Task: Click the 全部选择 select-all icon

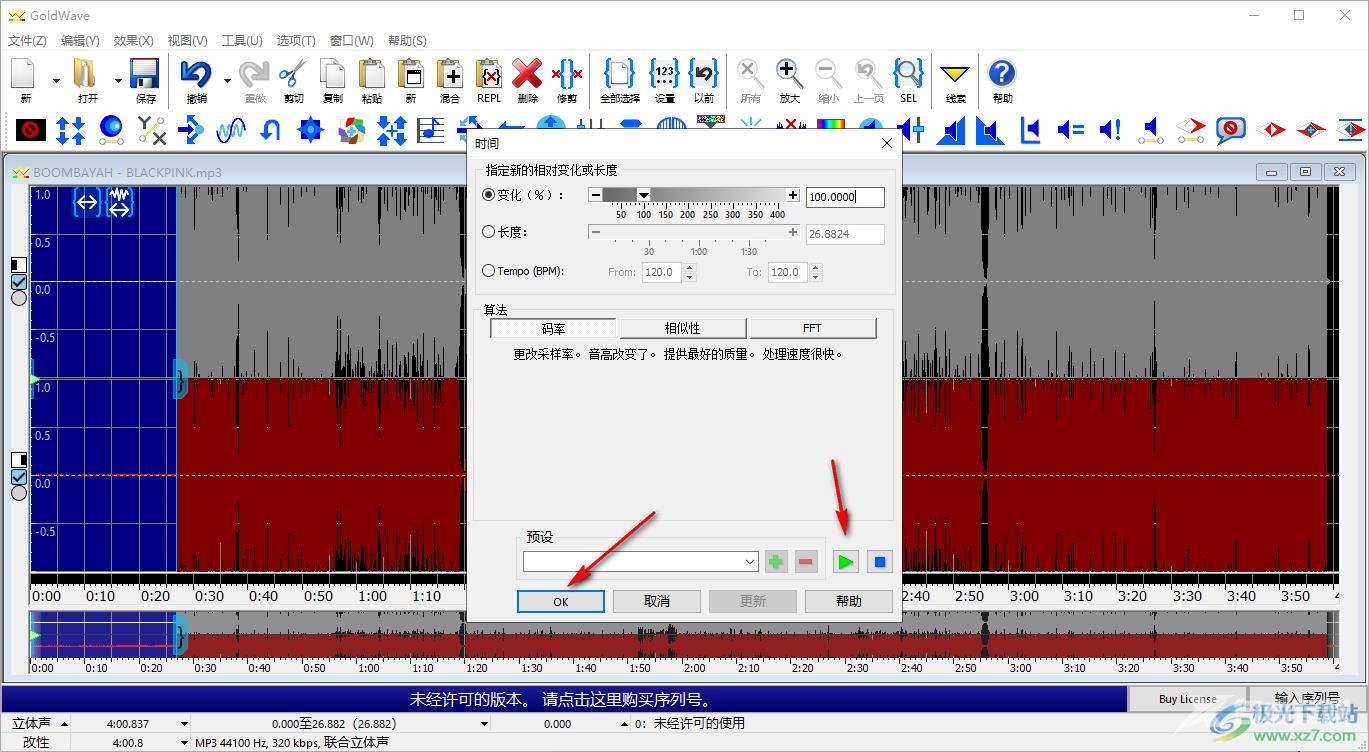Action: [620, 74]
